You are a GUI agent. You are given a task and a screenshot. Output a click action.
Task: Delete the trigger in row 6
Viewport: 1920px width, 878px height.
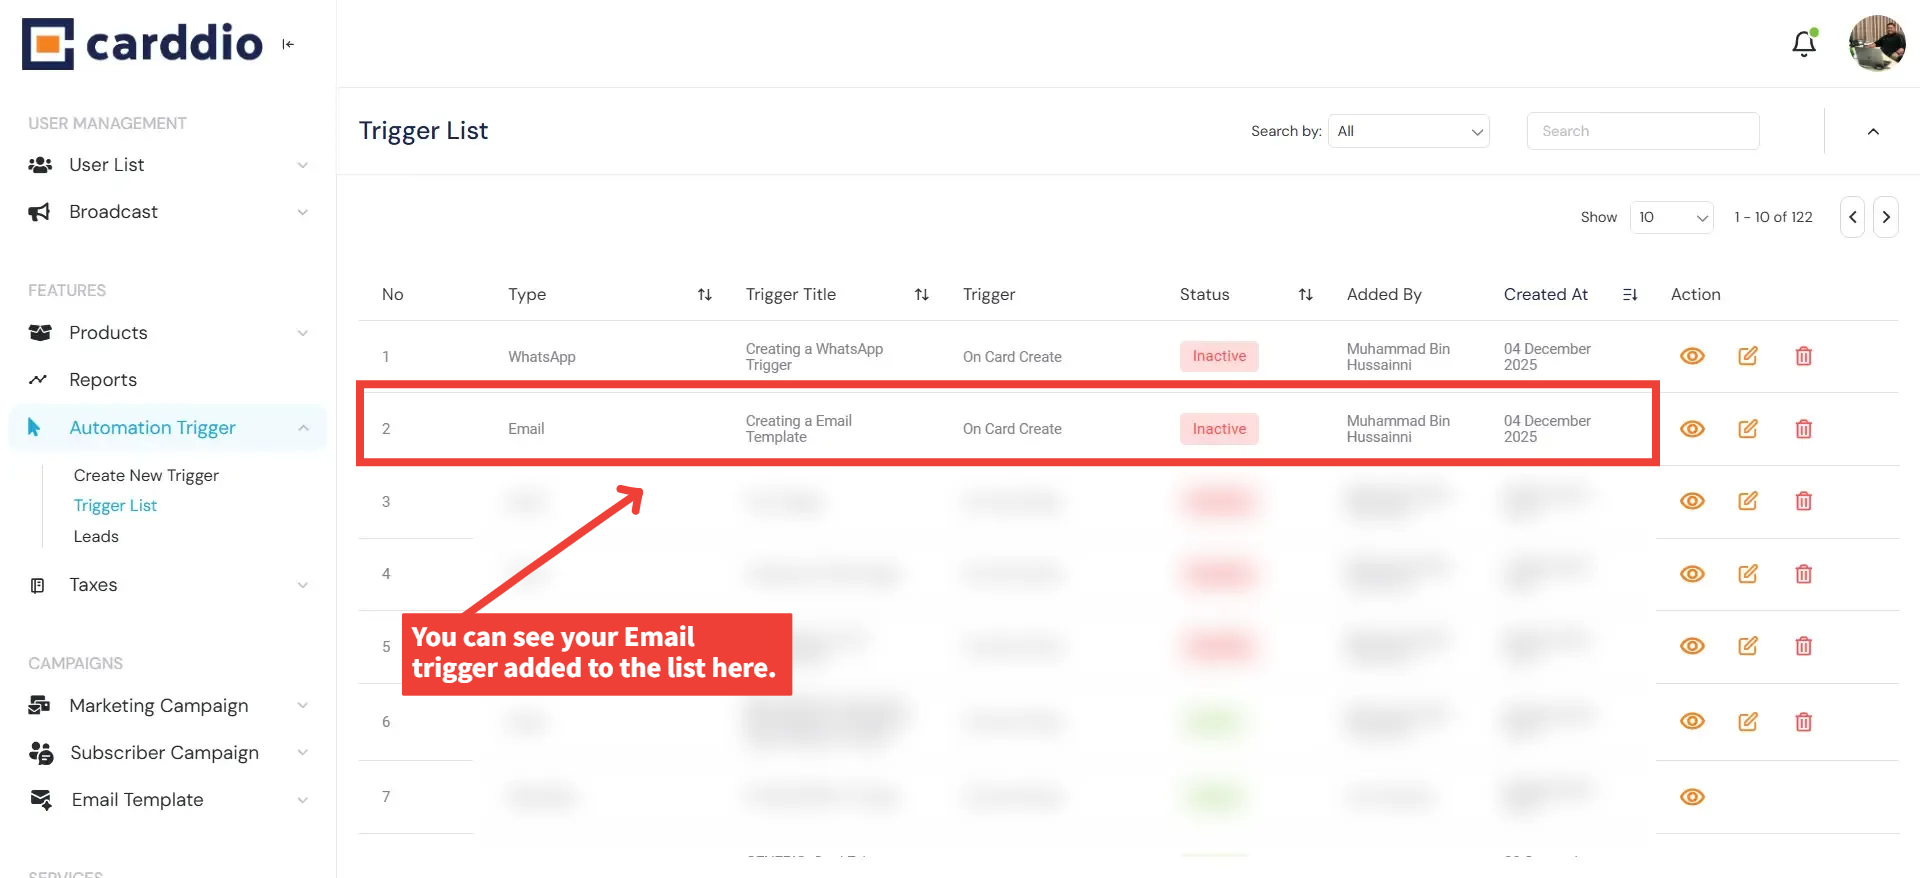(x=1804, y=721)
